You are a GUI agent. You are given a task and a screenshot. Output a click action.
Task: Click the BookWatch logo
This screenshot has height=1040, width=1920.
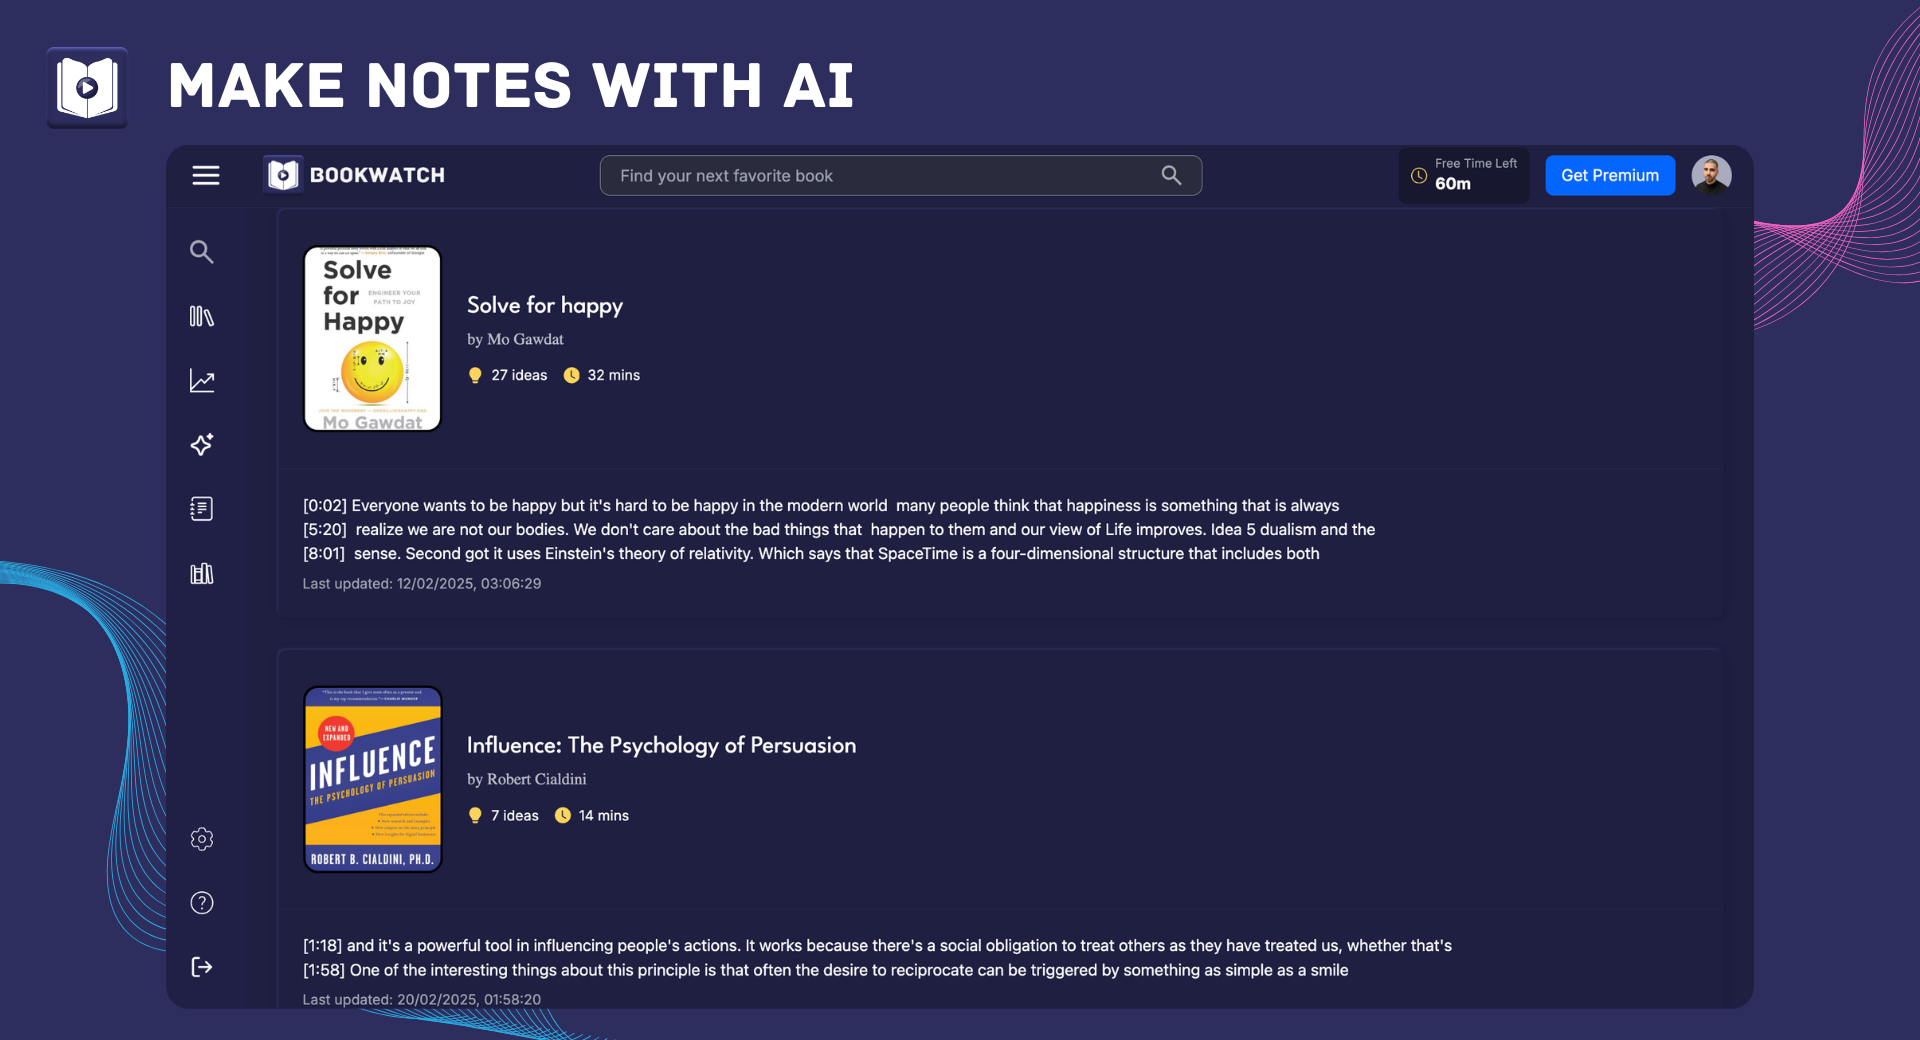click(355, 175)
